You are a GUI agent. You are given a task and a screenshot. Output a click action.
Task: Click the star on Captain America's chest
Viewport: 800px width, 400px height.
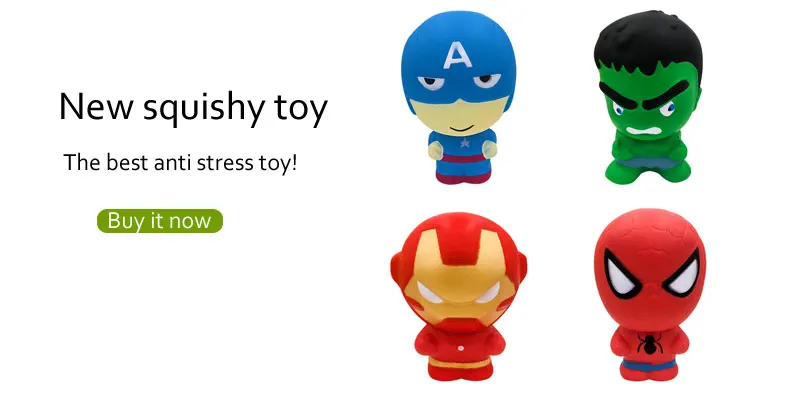tap(464, 142)
